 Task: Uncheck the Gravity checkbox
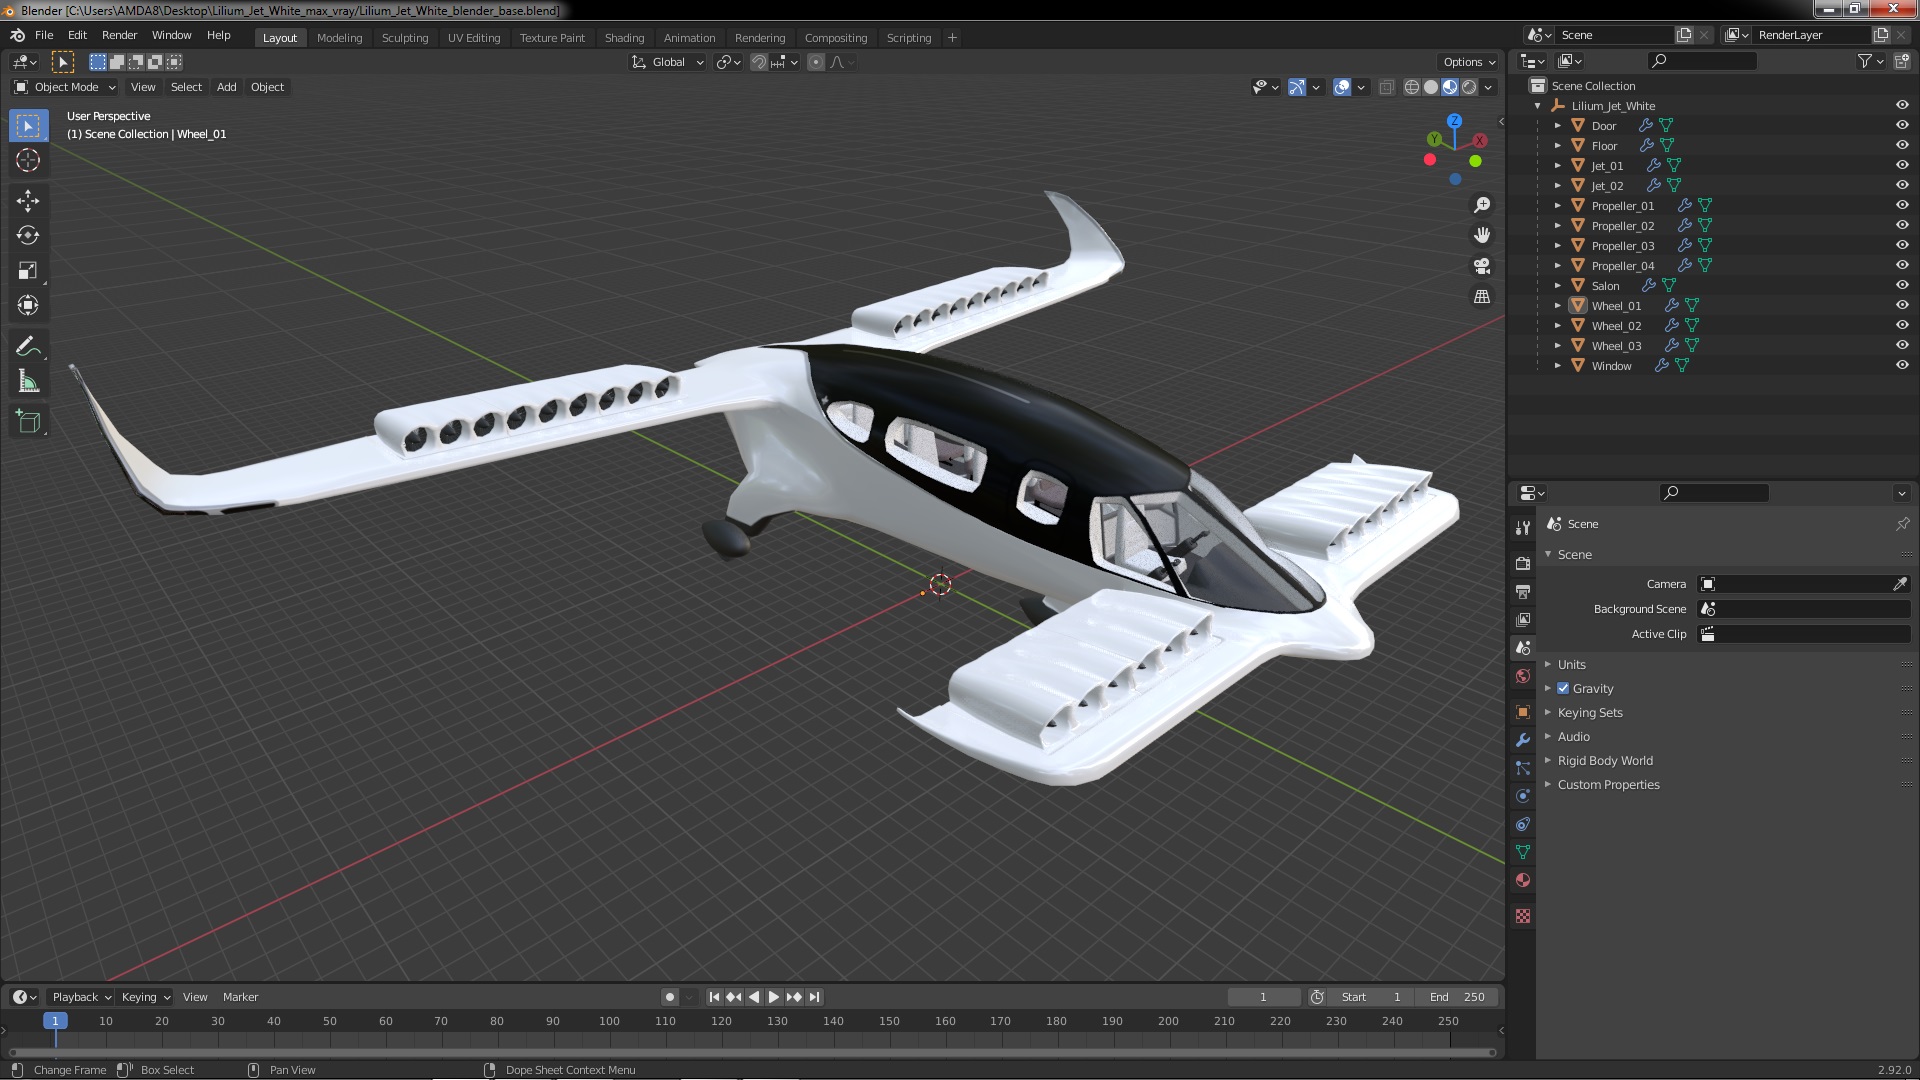pos(1563,688)
